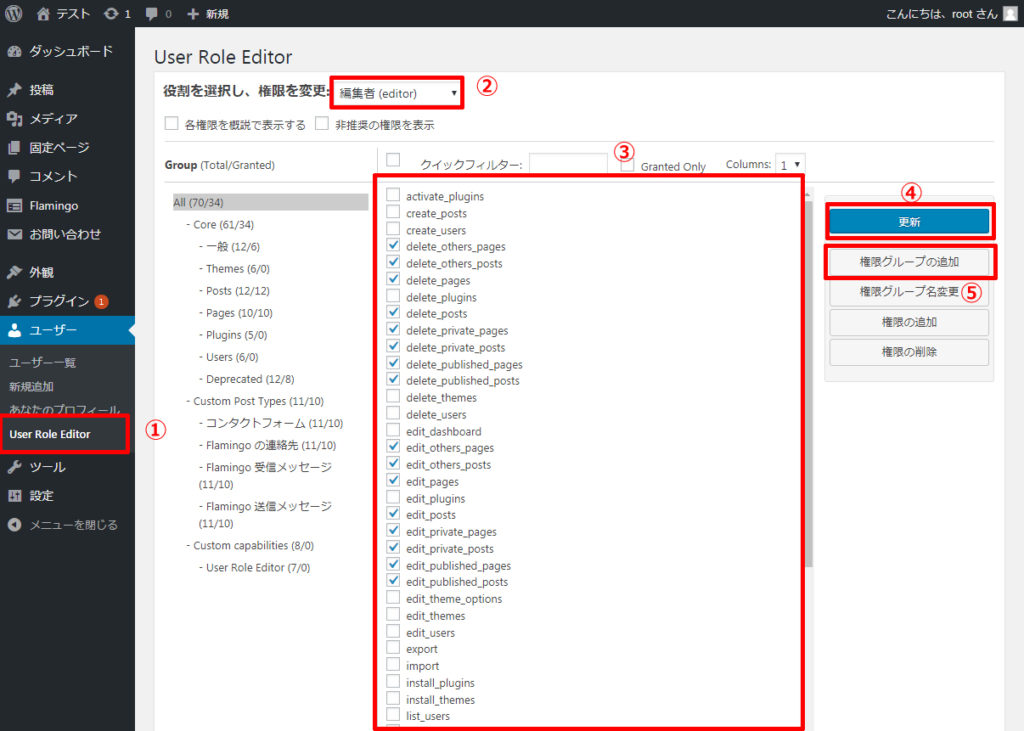Click the blue 更新 button
This screenshot has height=731, width=1024.
point(908,221)
